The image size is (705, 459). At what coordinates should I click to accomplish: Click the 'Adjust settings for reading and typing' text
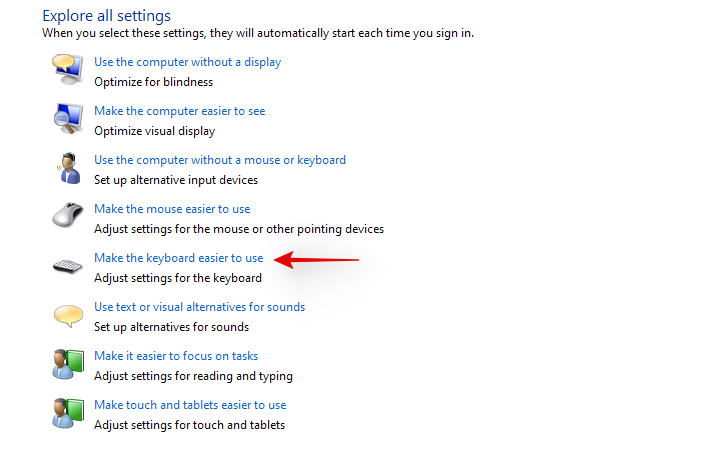[193, 376]
